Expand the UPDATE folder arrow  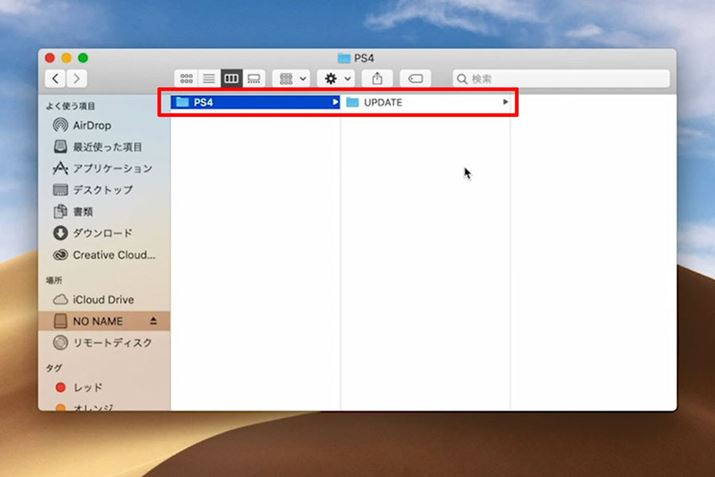tap(505, 102)
